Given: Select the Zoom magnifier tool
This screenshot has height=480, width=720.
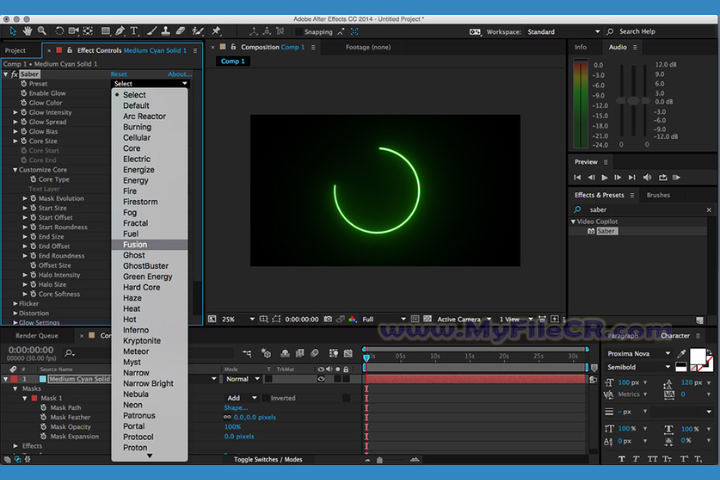Looking at the screenshot, I should click(40, 31).
